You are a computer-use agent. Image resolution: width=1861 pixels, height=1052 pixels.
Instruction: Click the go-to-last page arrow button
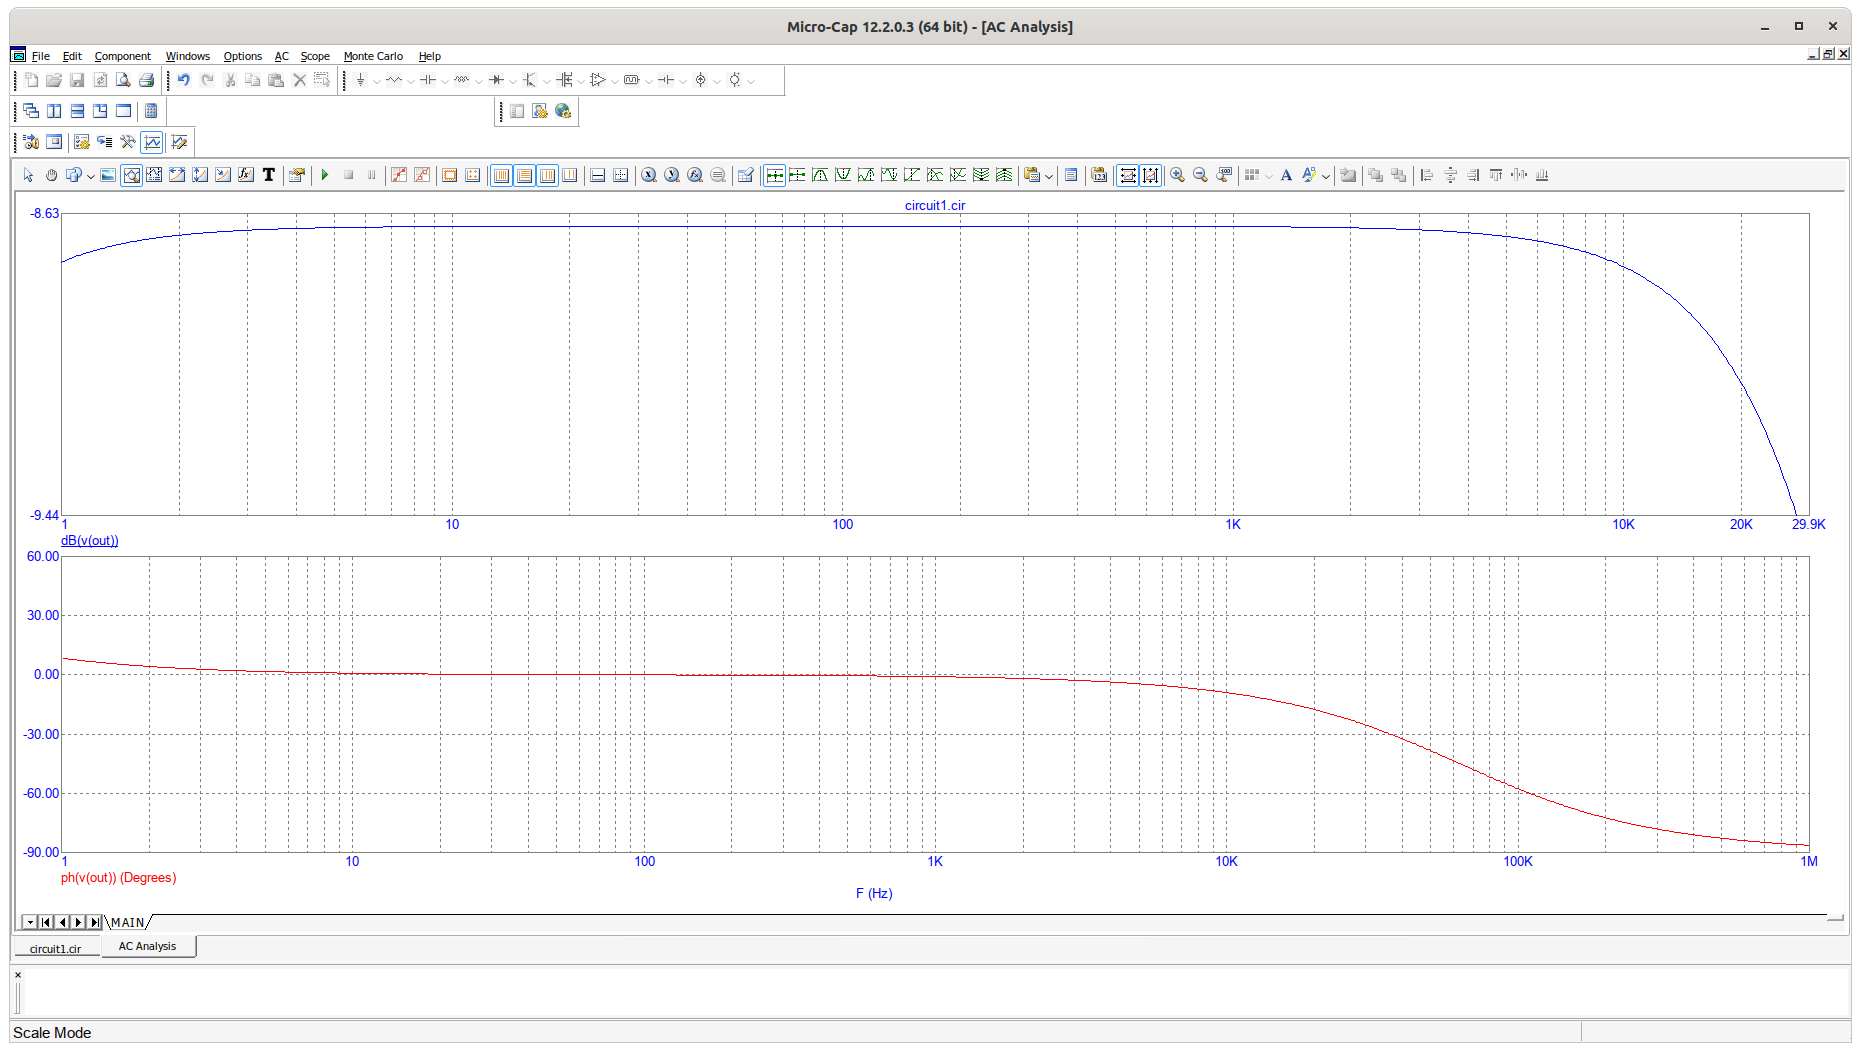click(95, 922)
